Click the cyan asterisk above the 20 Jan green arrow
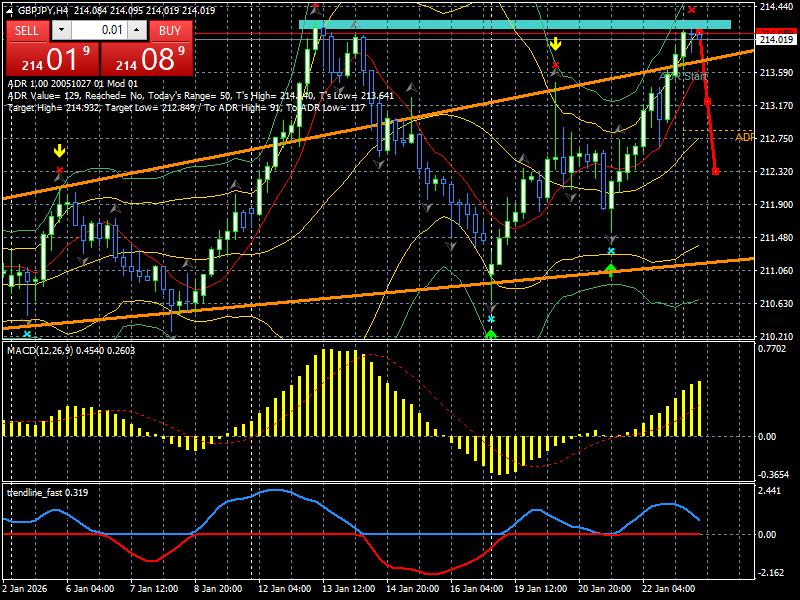This screenshot has height=600, width=800. point(611,251)
